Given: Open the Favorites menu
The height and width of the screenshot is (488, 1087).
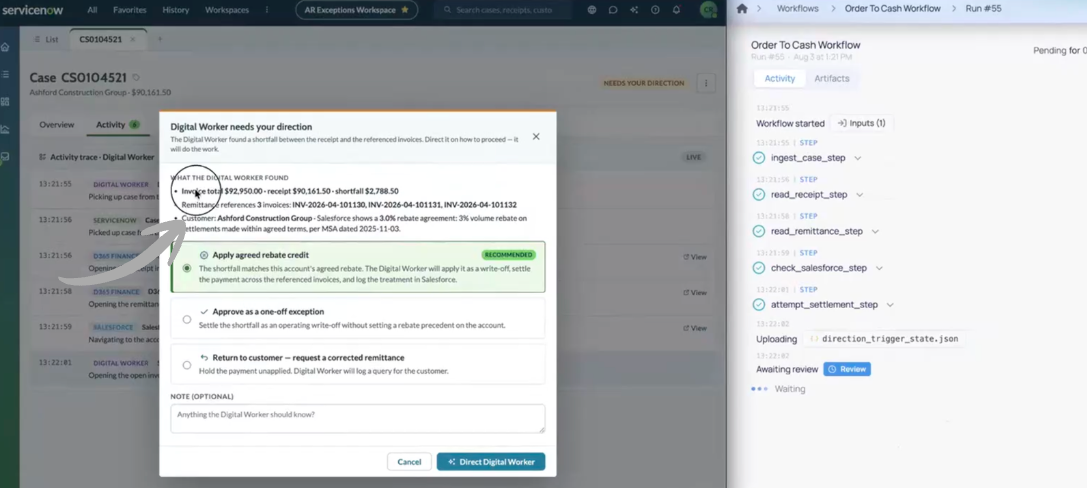Looking at the screenshot, I should (130, 10).
